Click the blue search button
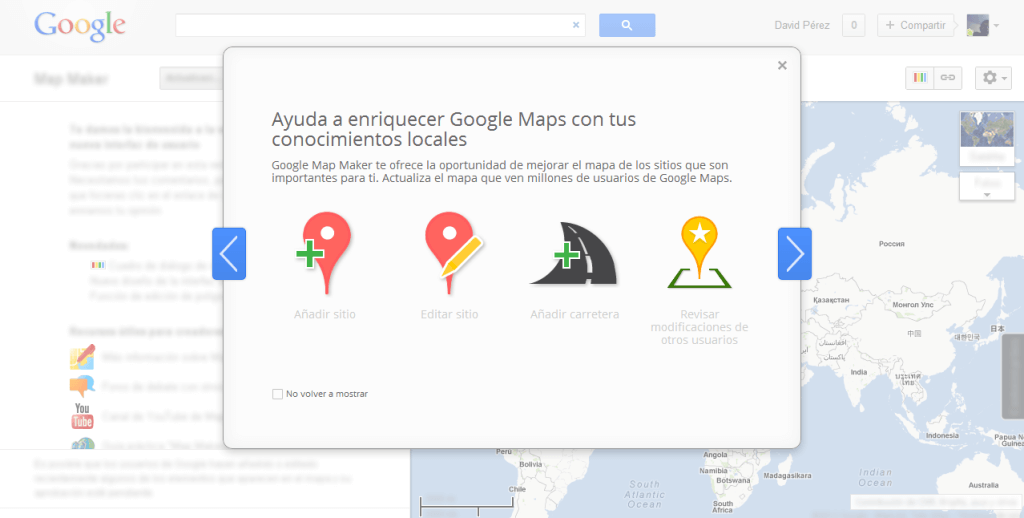 pyautogui.click(x=627, y=25)
